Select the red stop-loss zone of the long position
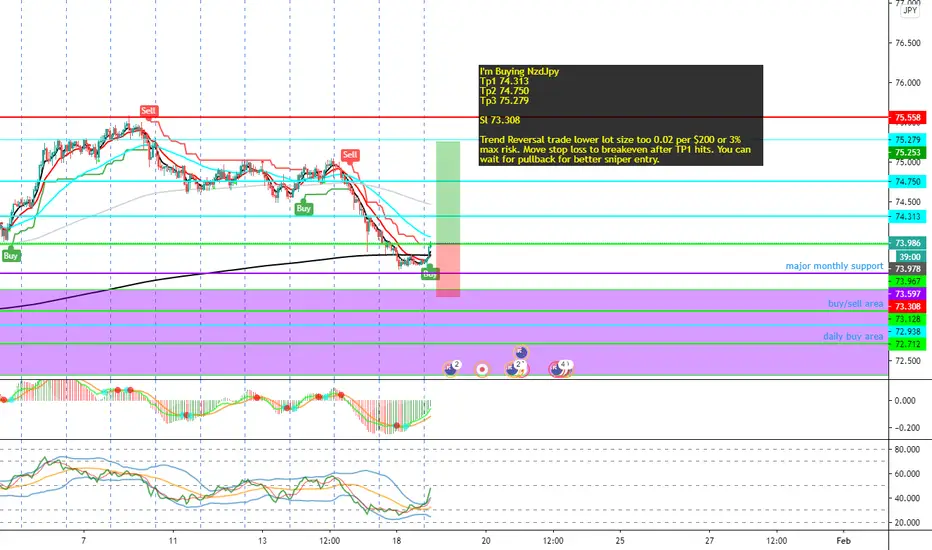This screenshot has width=932, height=550. pos(448,270)
